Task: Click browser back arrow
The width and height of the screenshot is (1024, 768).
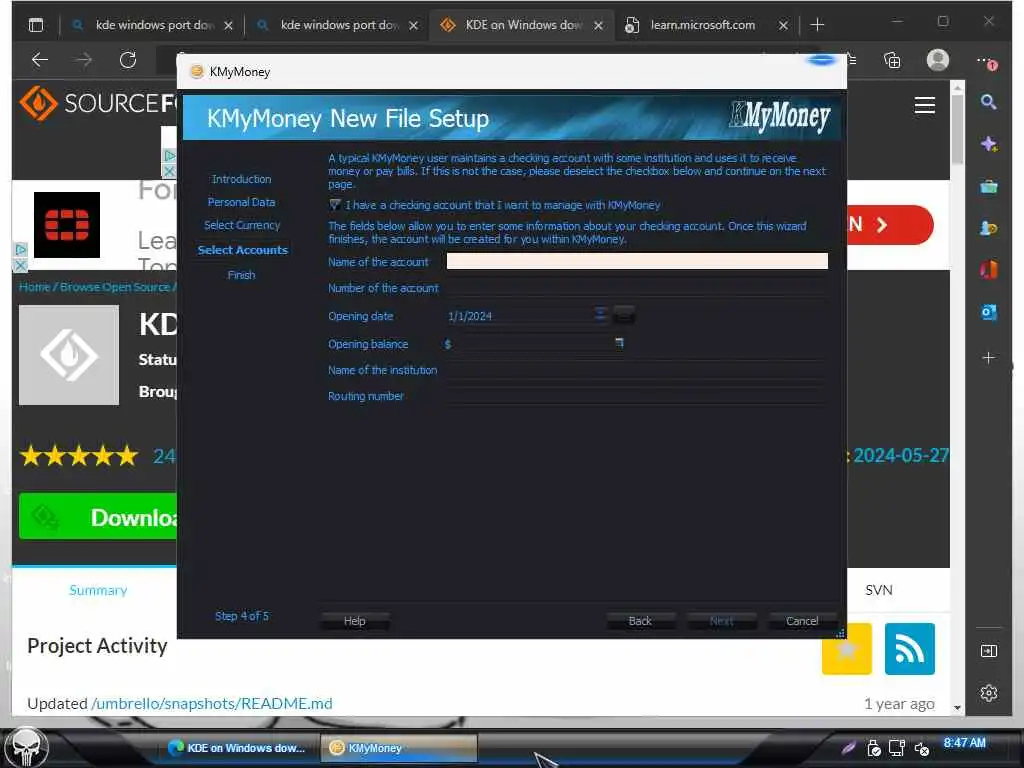Action: tap(40, 60)
